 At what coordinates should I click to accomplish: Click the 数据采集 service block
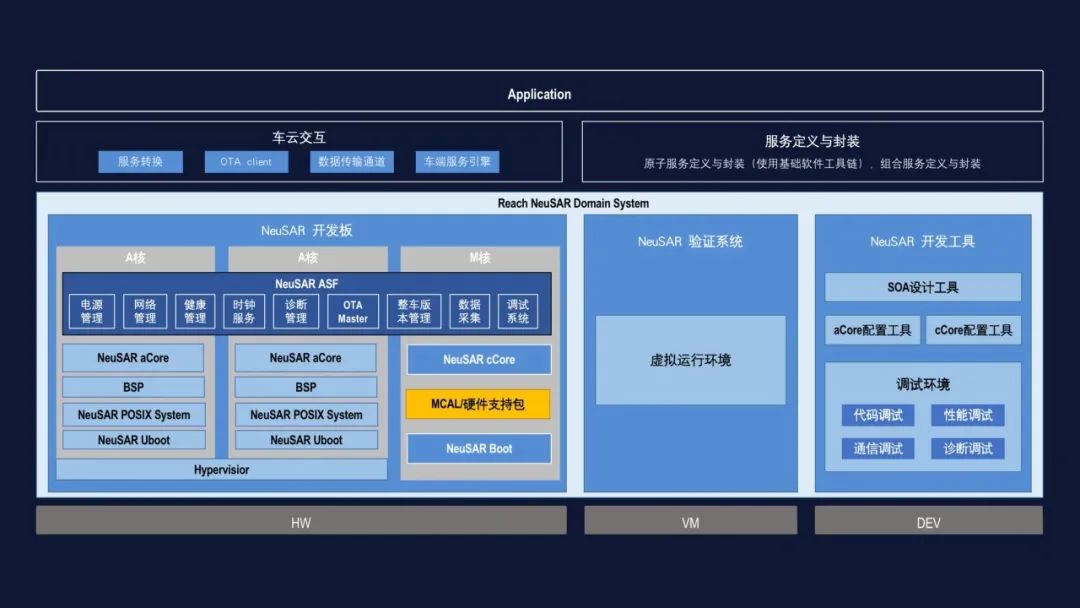pyautogui.click(x=468, y=310)
